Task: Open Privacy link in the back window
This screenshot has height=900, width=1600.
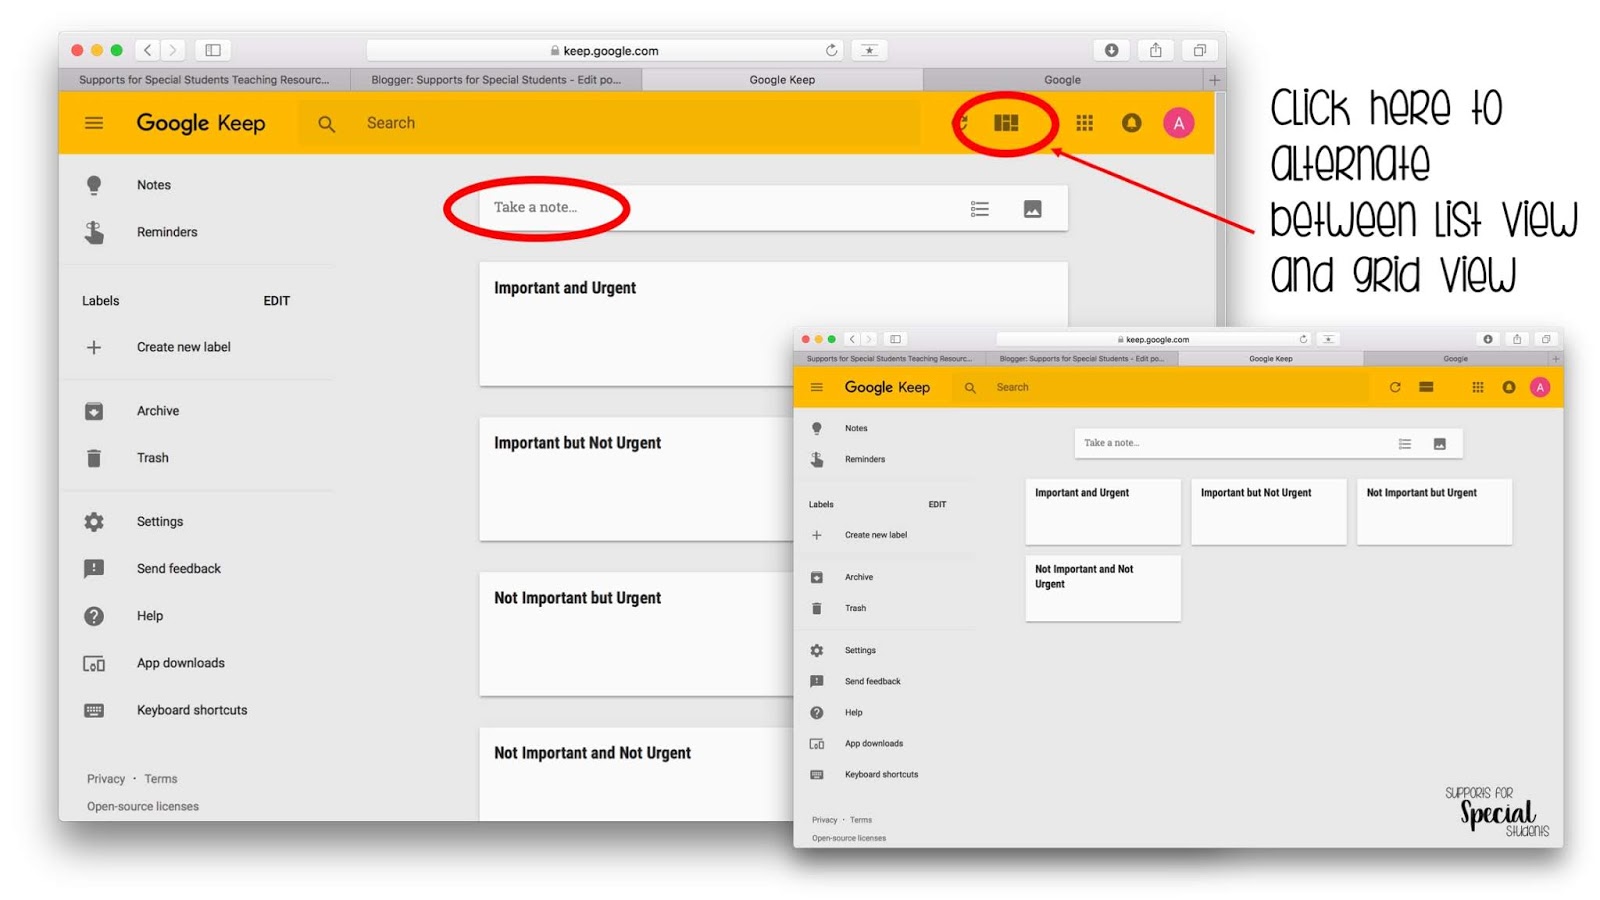Action: (x=106, y=779)
